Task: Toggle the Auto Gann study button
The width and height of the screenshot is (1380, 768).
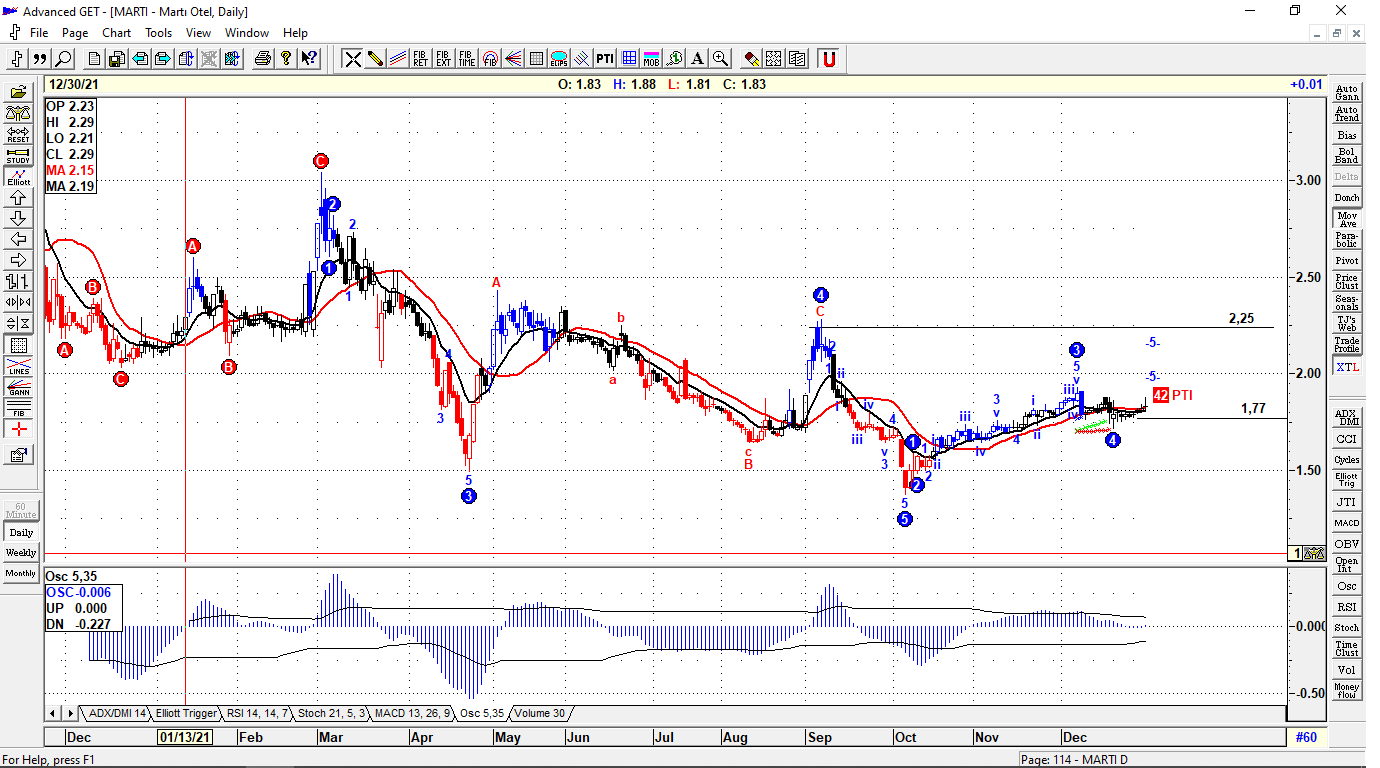Action: [1347, 92]
